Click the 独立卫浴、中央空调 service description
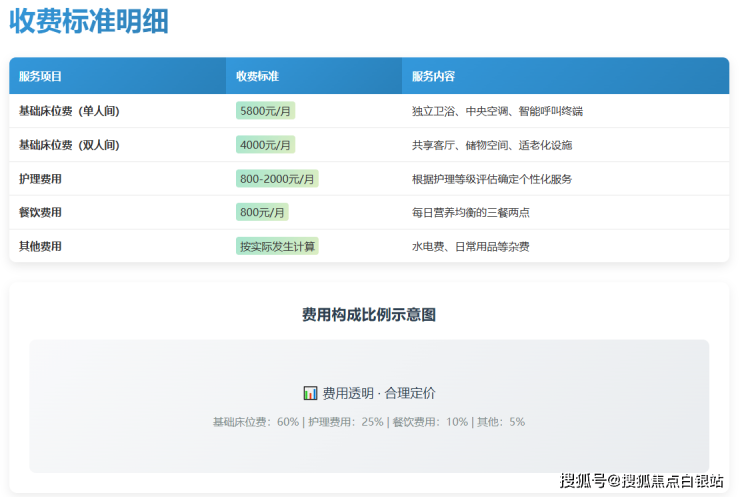 (497, 111)
